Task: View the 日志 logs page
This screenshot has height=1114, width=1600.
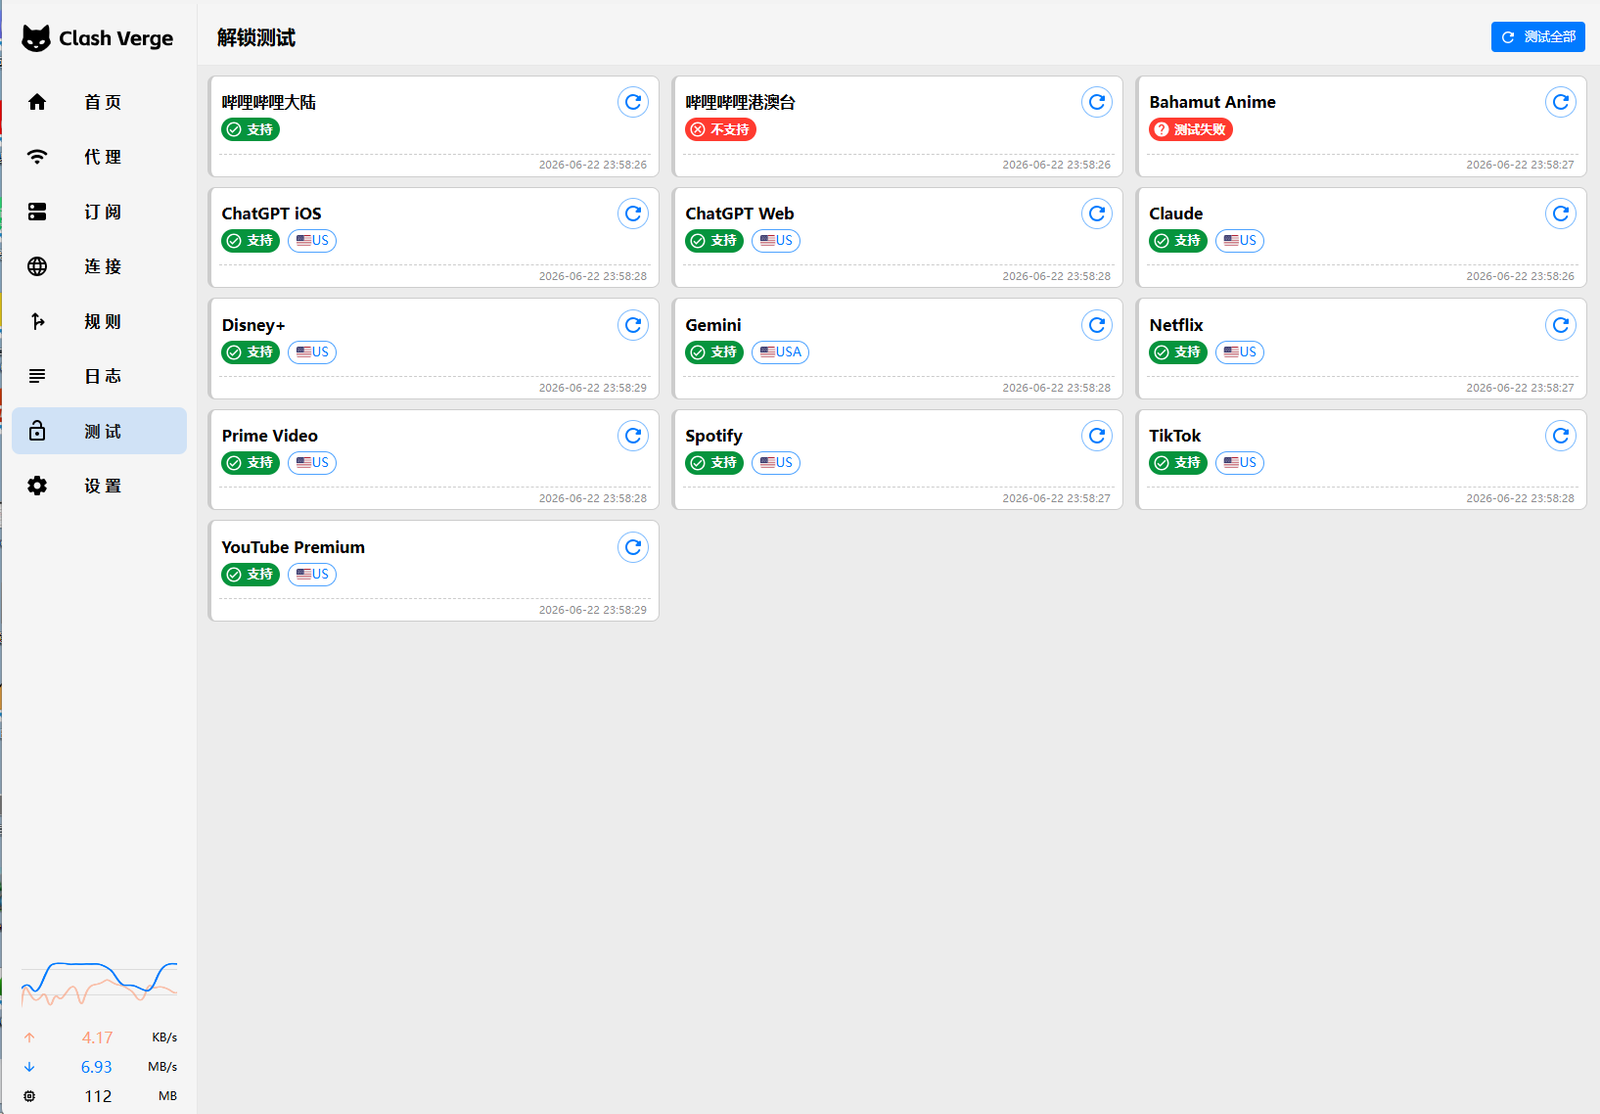Action: click(99, 376)
